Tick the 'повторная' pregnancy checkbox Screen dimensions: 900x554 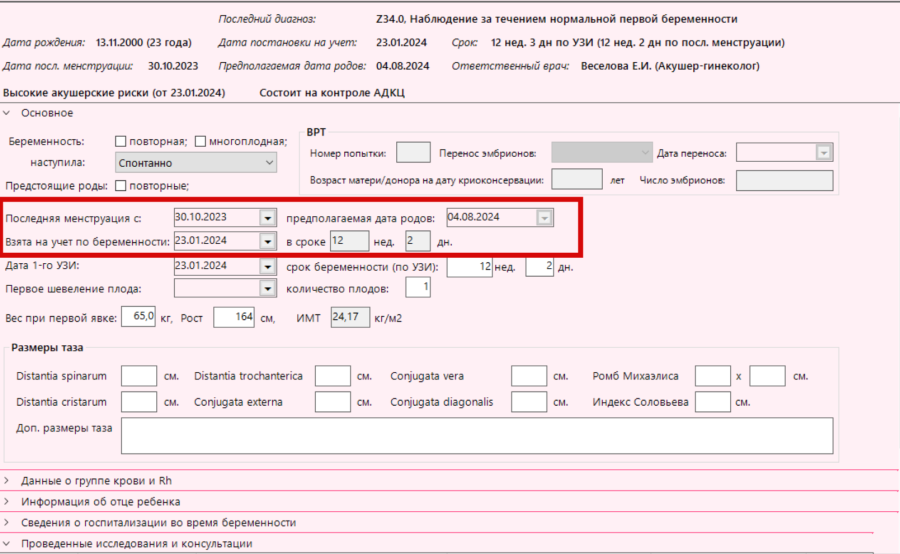121,141
